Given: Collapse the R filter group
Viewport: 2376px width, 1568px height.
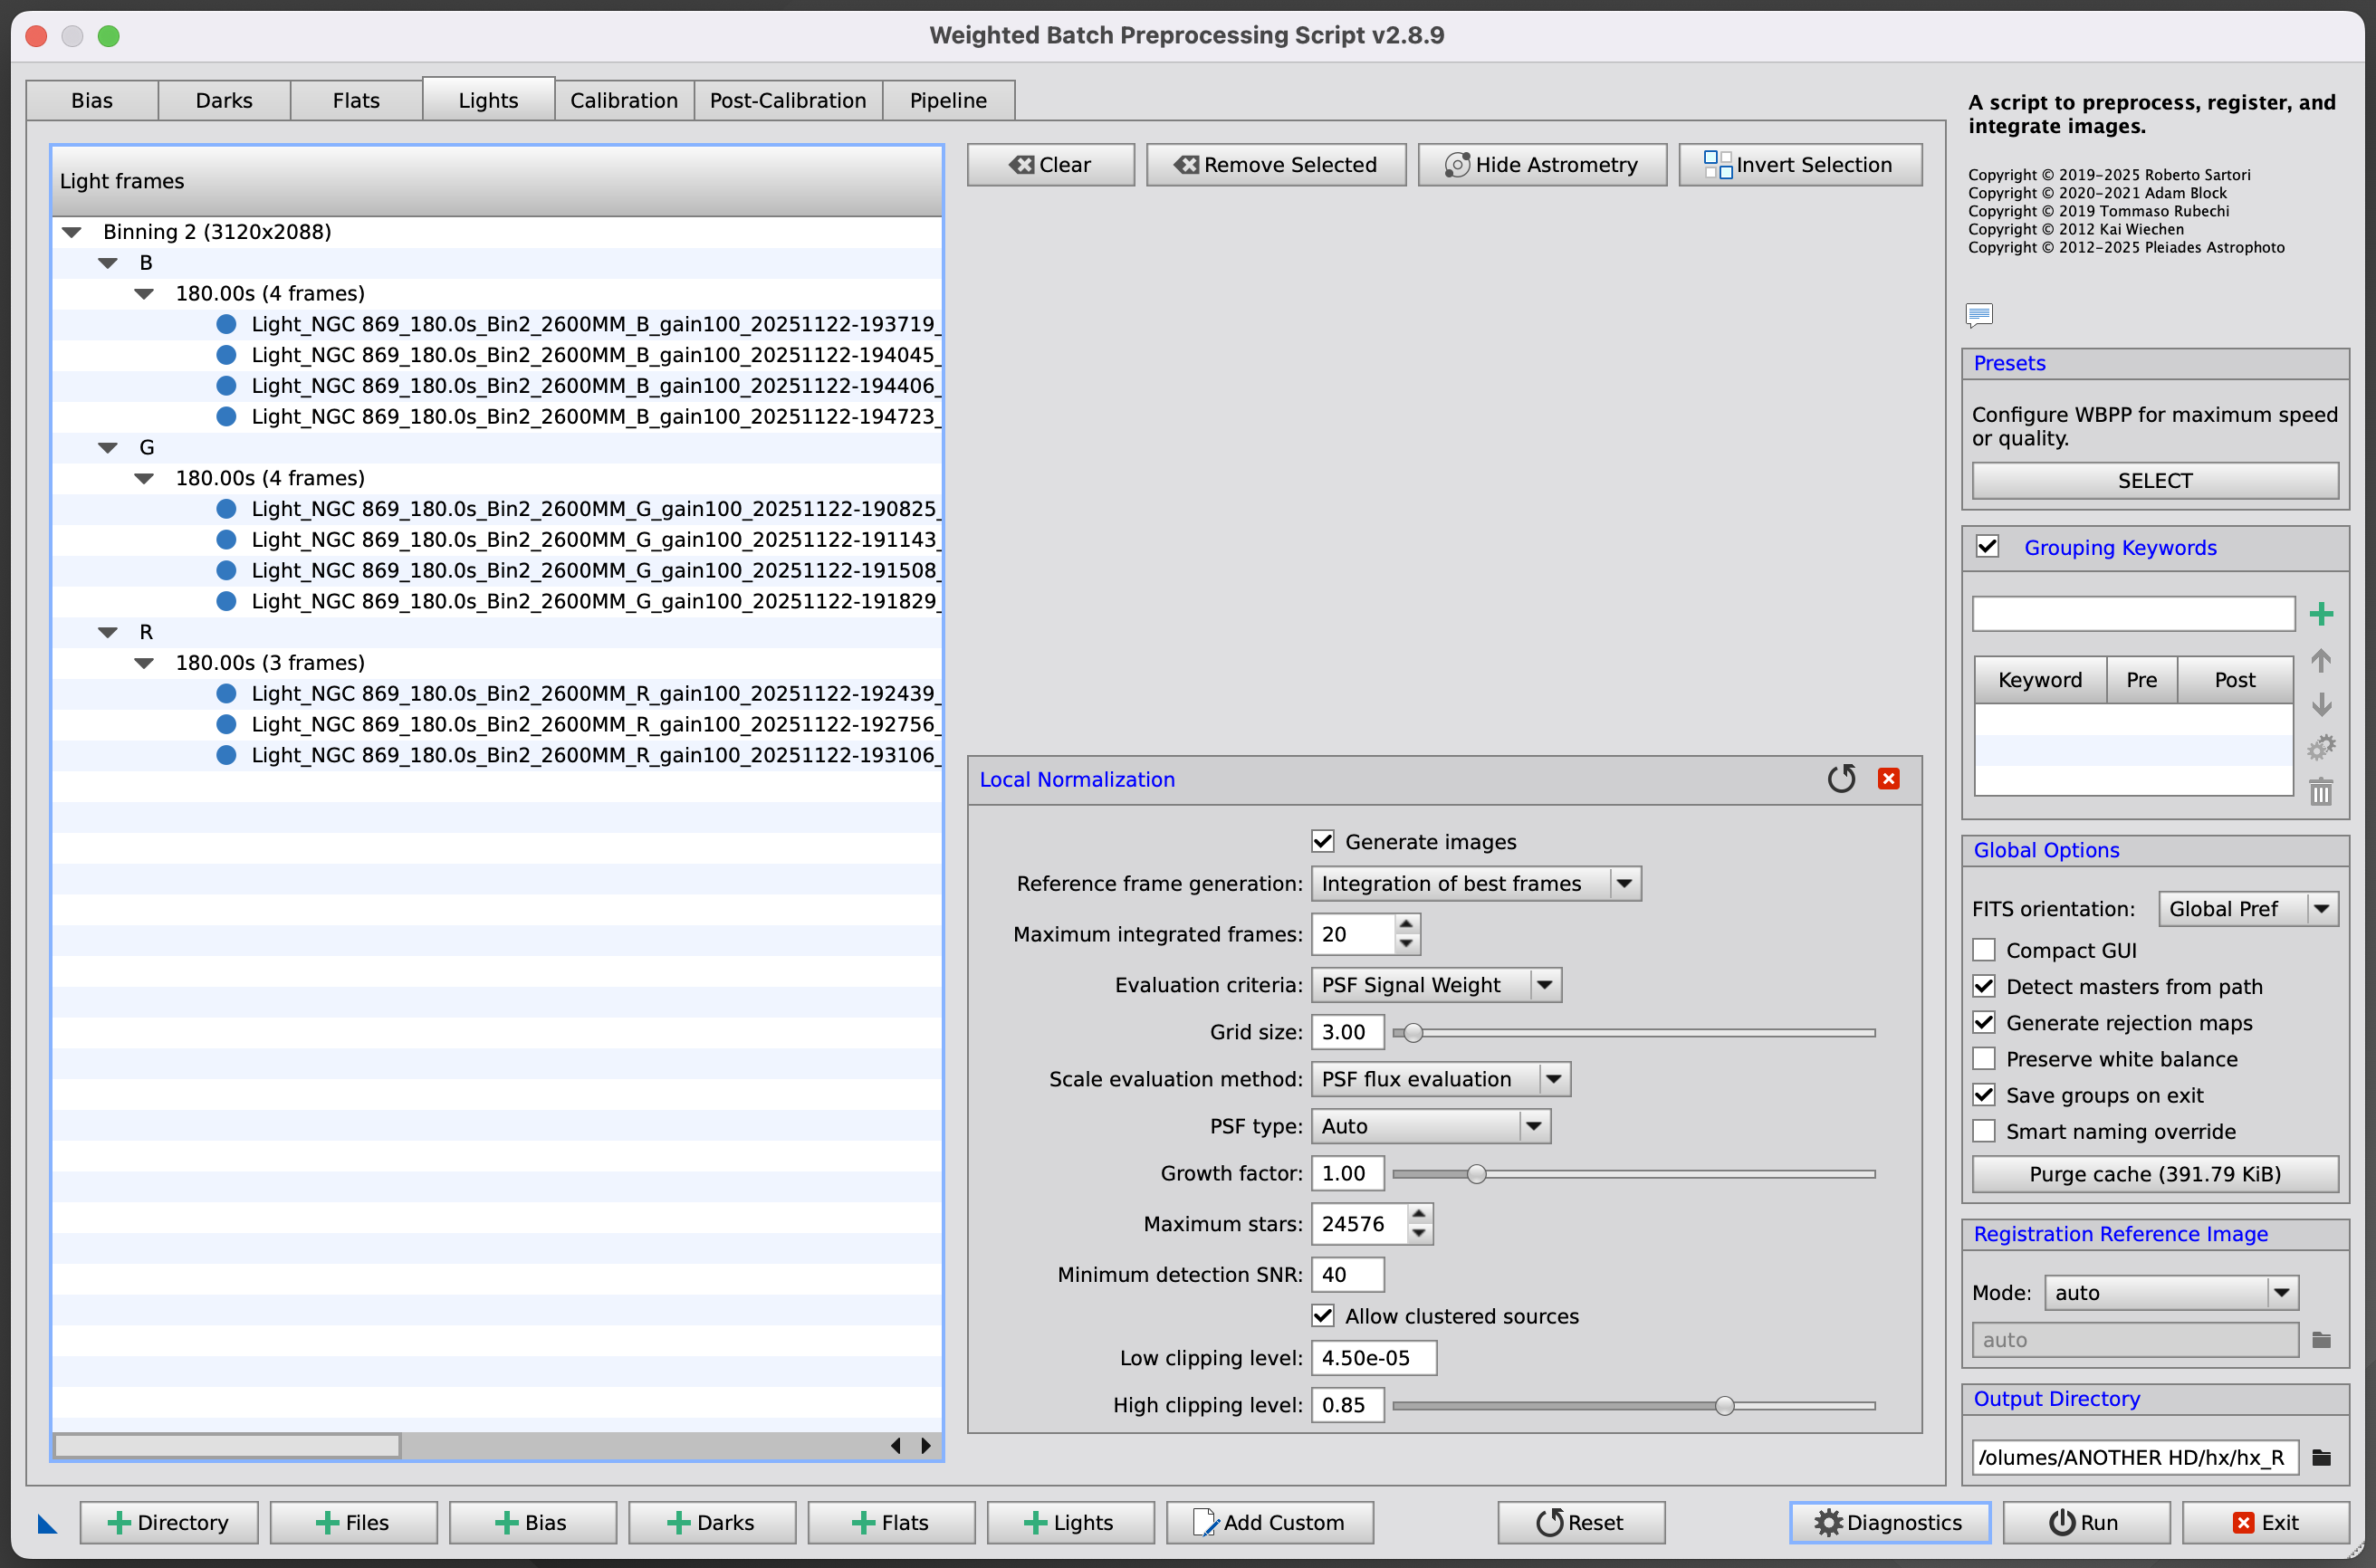Looking at the screenshot, I should coord(108,632).
